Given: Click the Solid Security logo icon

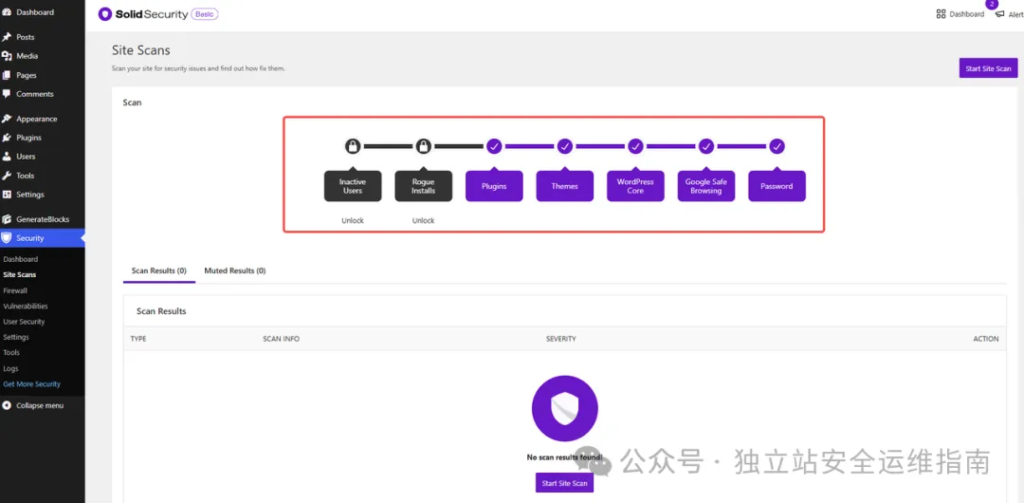Looking at the screenshot, I should (x=104, y=14).
